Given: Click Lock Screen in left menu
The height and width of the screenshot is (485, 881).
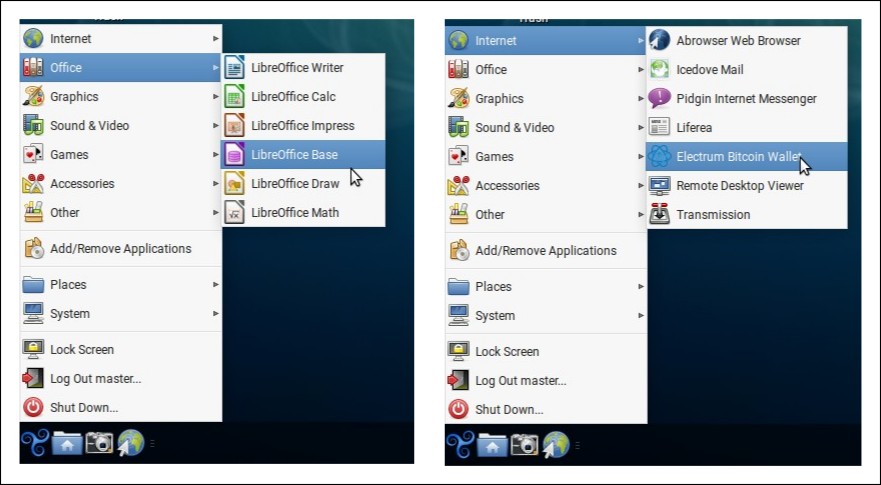Looking at the screenshot, I should (x=121, y=350).
